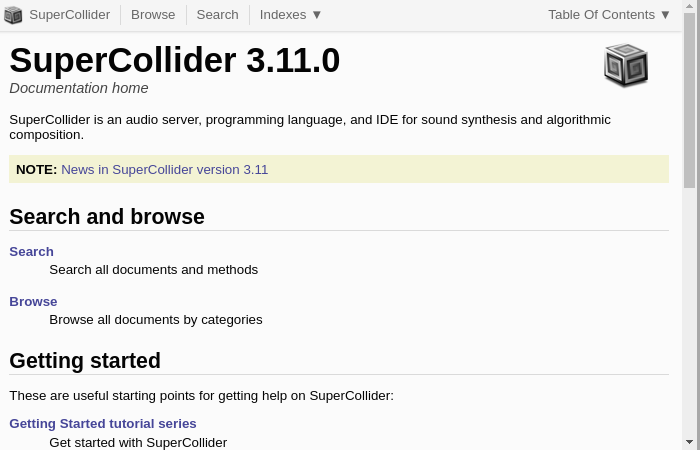Expand the Table Of Contents dropdown

(x=609, y=15)
